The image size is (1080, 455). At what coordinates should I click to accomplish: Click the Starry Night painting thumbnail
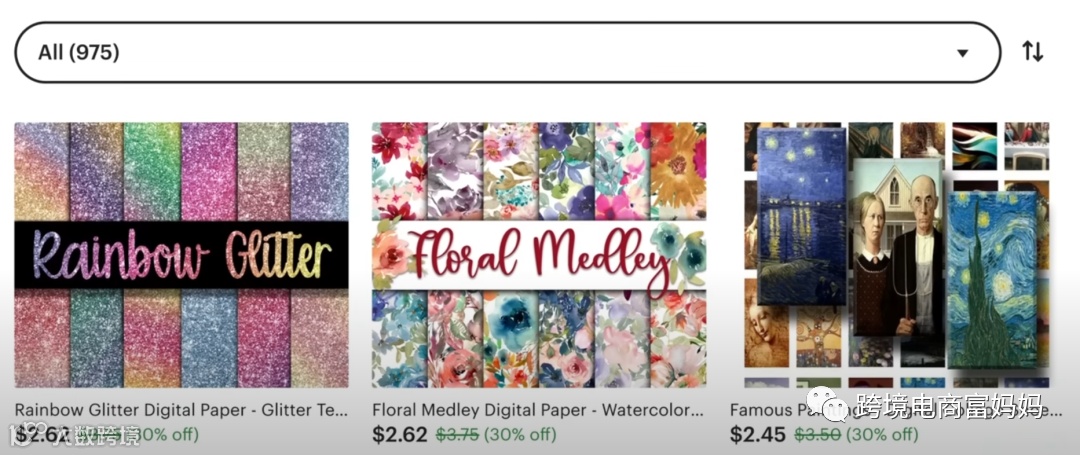[x=993, y=280]
